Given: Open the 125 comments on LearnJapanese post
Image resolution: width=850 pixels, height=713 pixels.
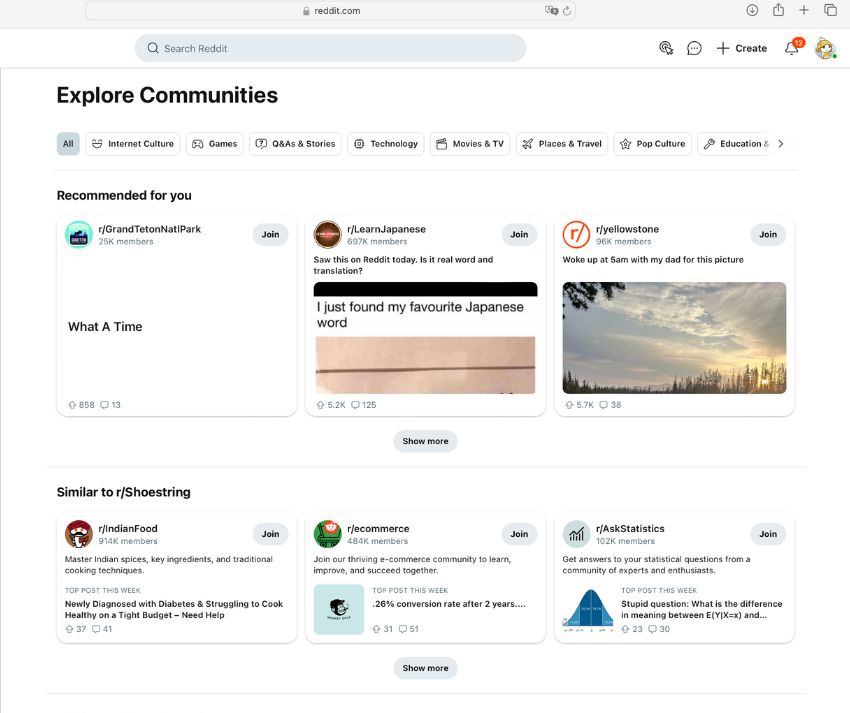Looking at the screenshot, I should [x=363, y=405].
